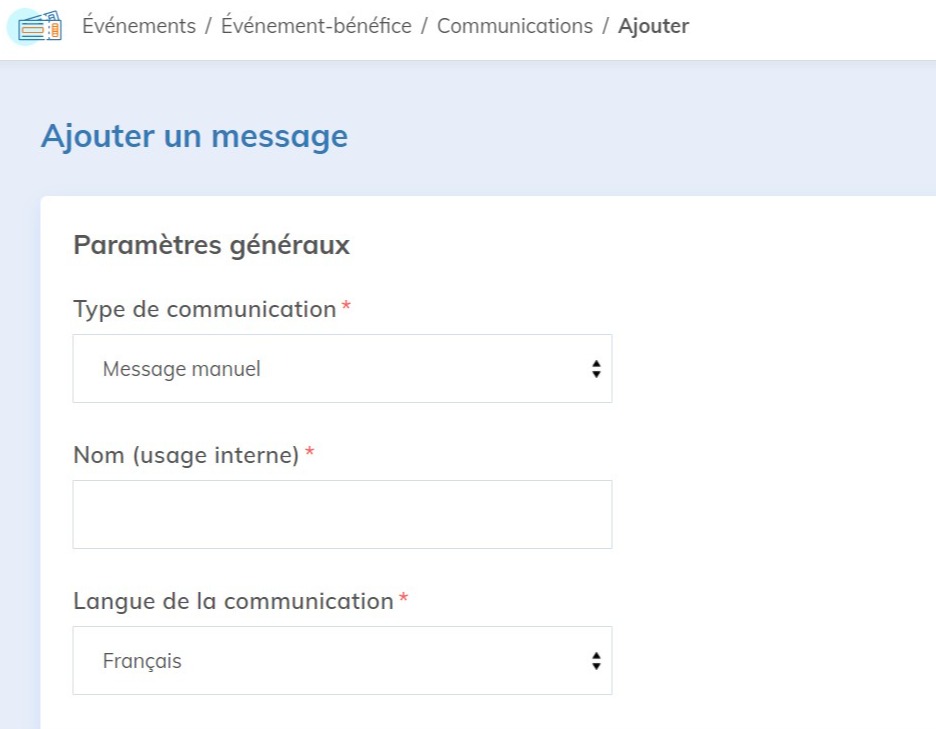Click the Ajouter un message page title
936x729 pixels.
pos(194,136)
